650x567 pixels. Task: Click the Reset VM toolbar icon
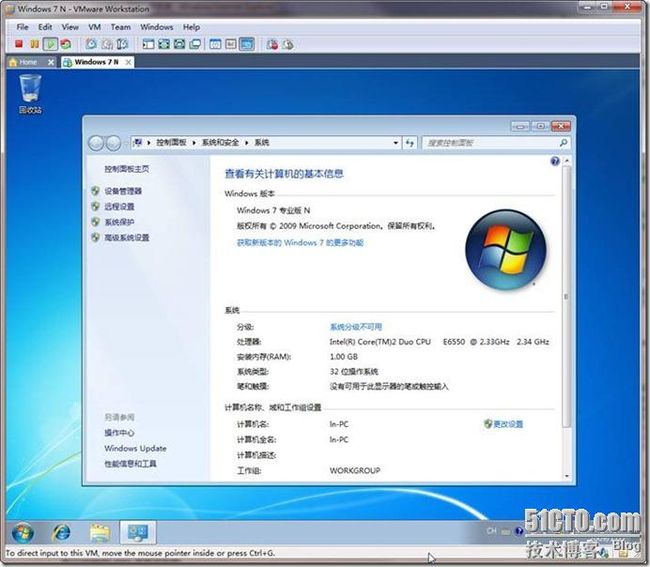[65, 44]
